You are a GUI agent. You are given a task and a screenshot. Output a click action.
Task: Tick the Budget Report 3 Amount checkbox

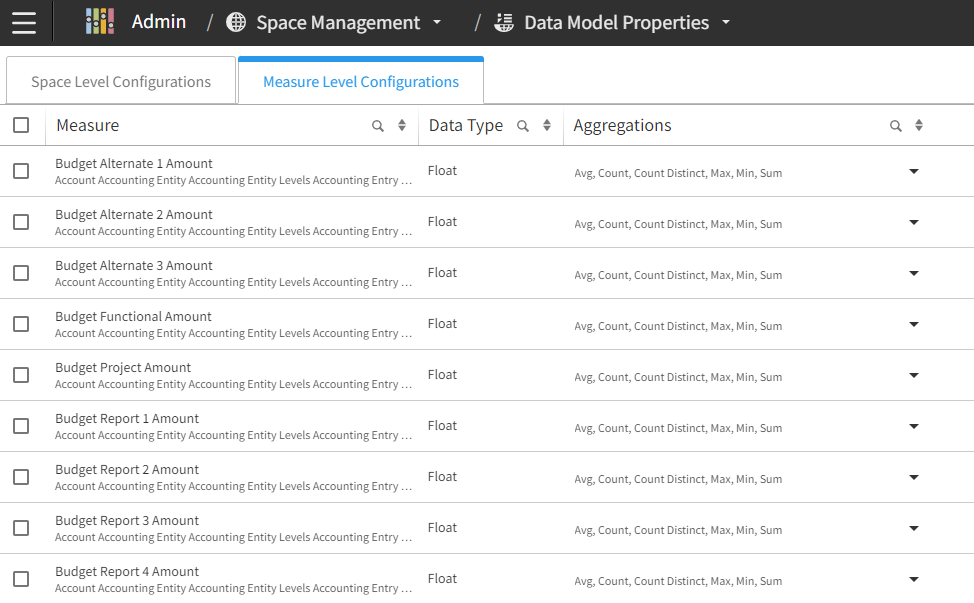(x=21, y=528)
